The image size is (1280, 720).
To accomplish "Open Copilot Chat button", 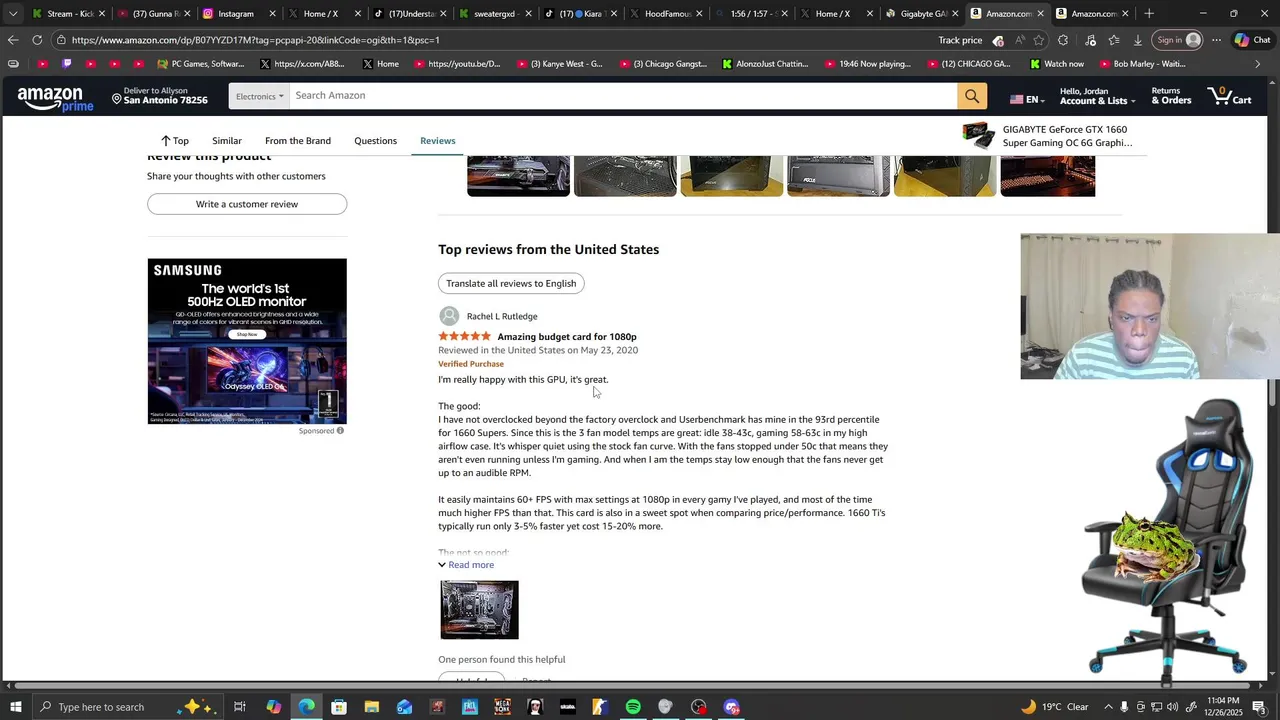I will (x=1253, y=40).
